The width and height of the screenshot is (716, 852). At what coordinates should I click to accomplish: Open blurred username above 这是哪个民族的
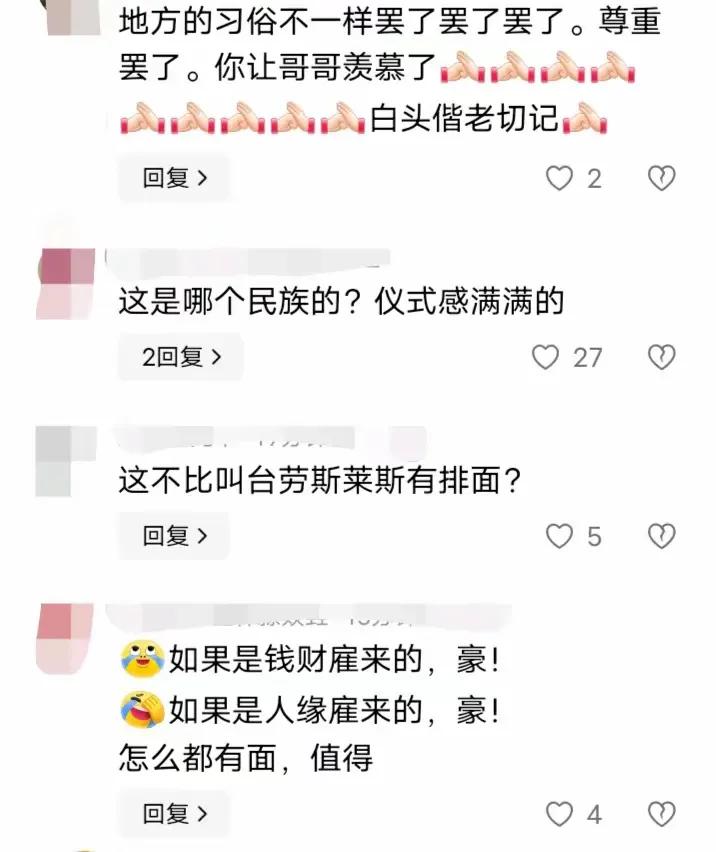[247, 260]
